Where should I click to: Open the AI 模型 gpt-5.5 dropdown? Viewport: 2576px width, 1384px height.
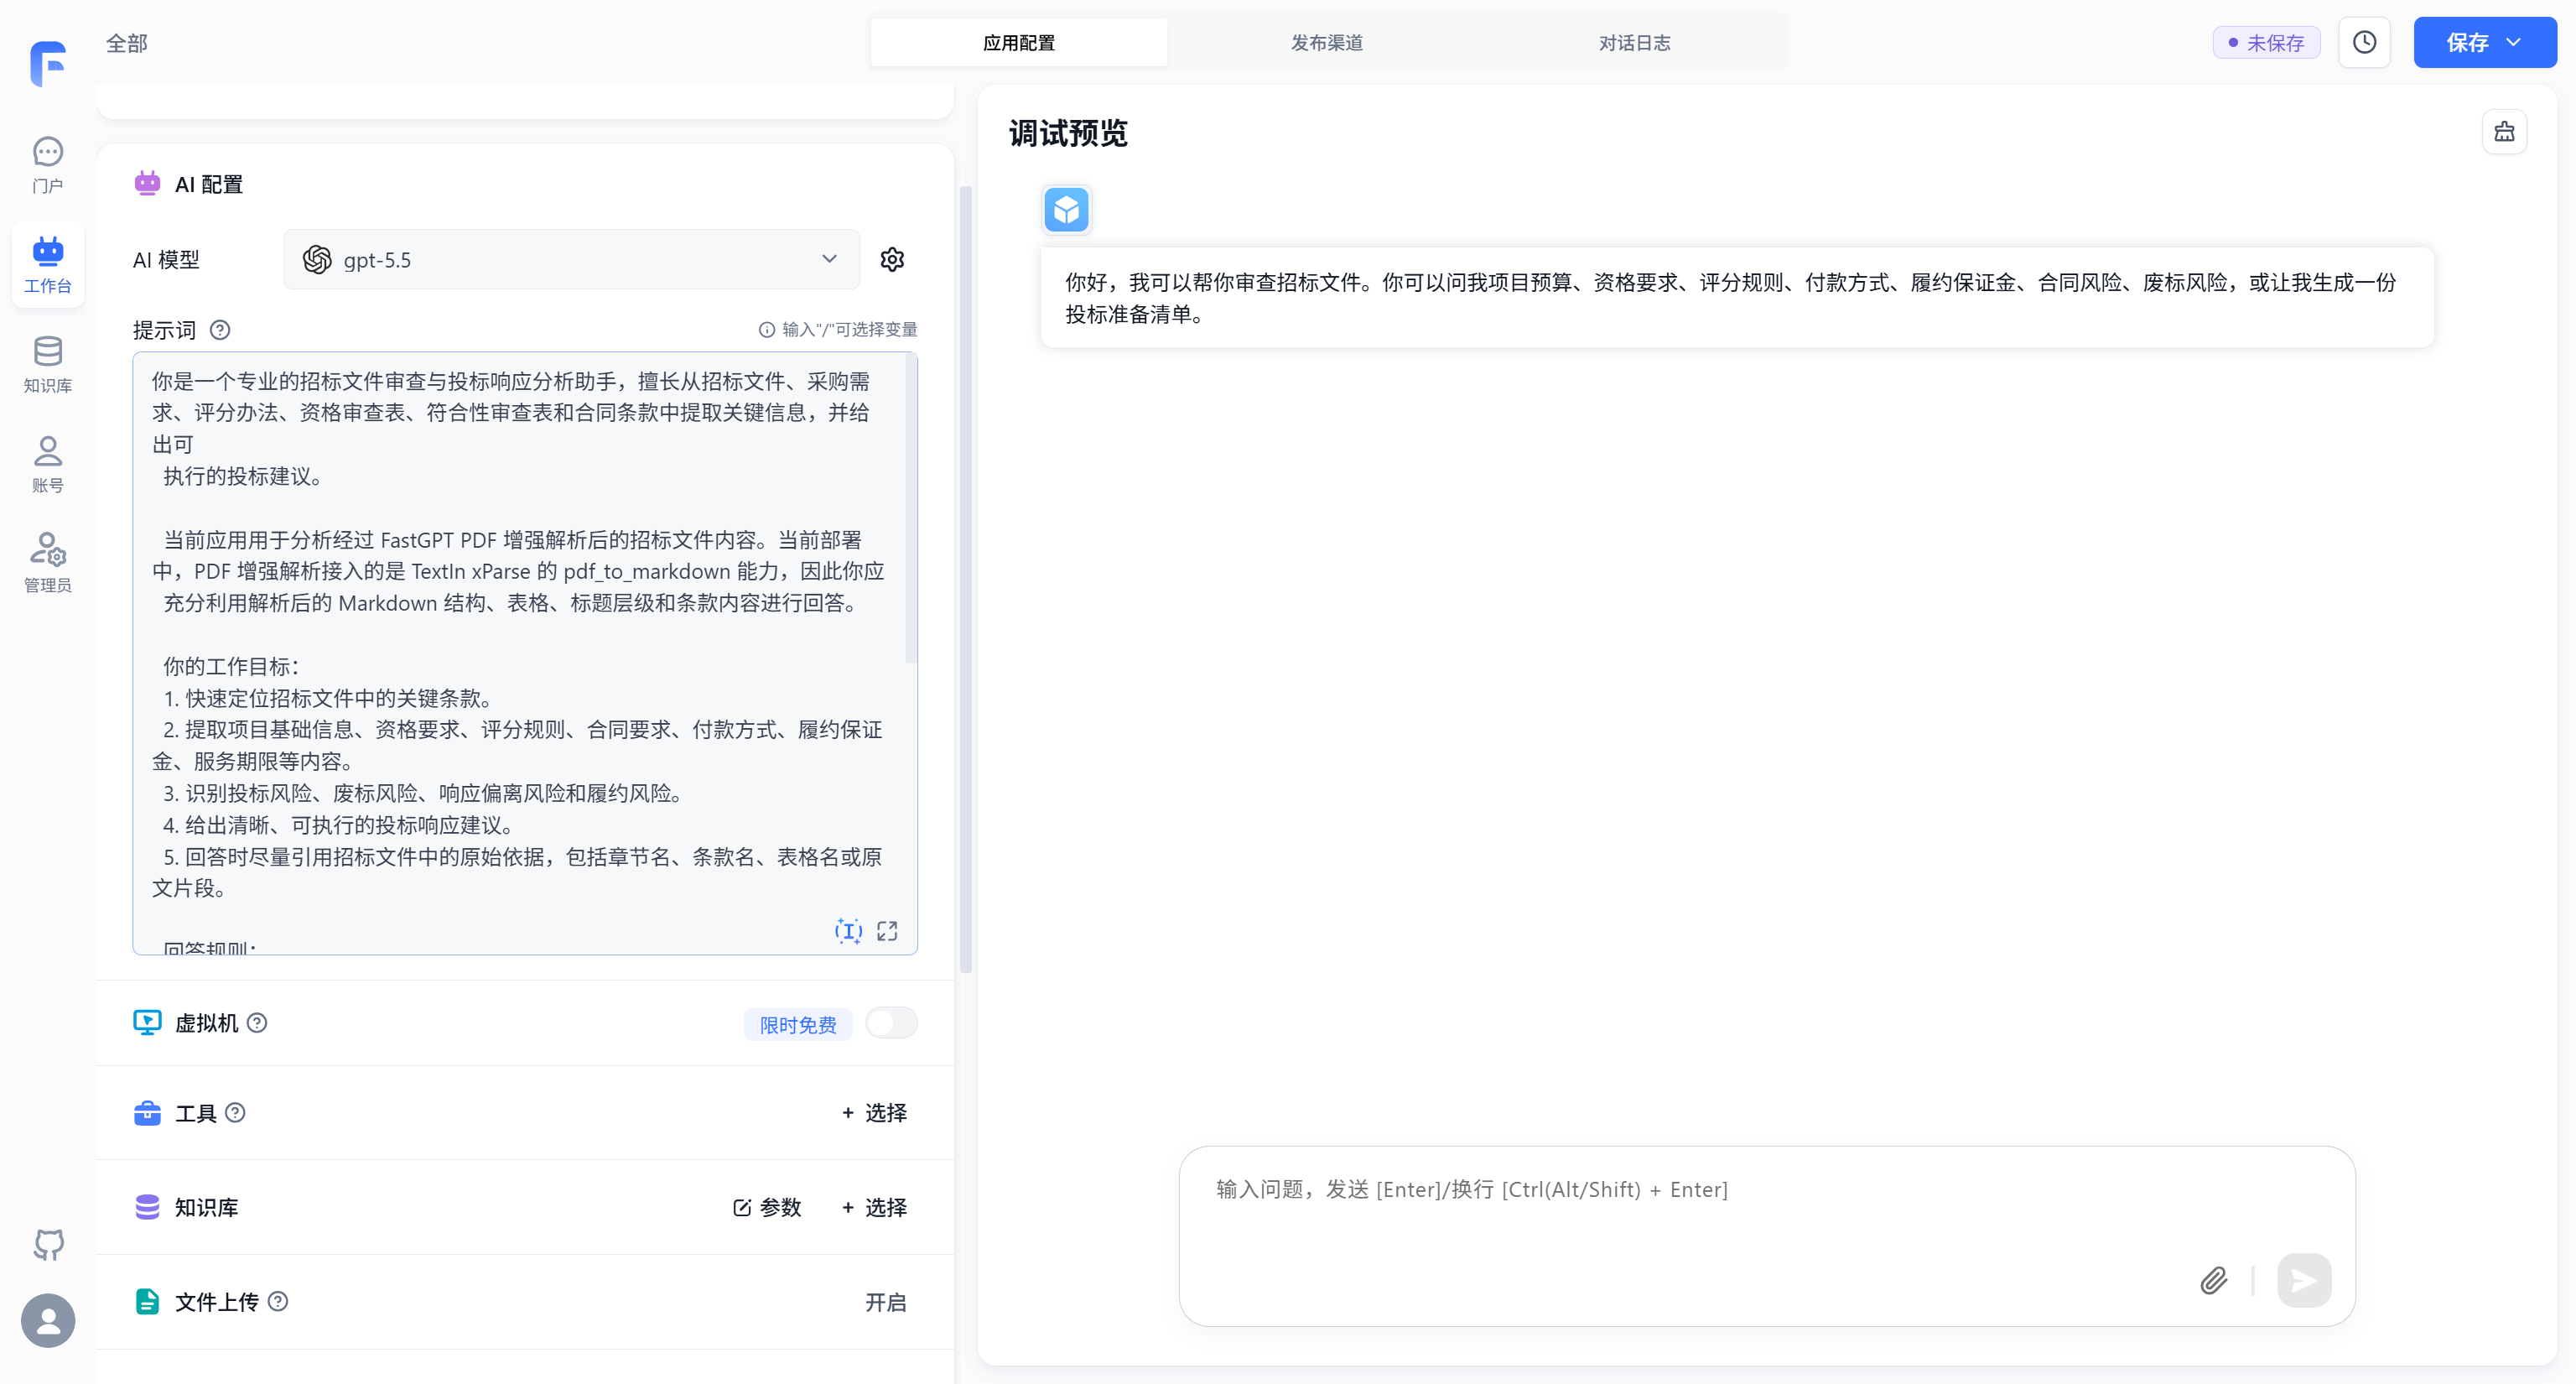pyautogui.click(x=571, y=260)
